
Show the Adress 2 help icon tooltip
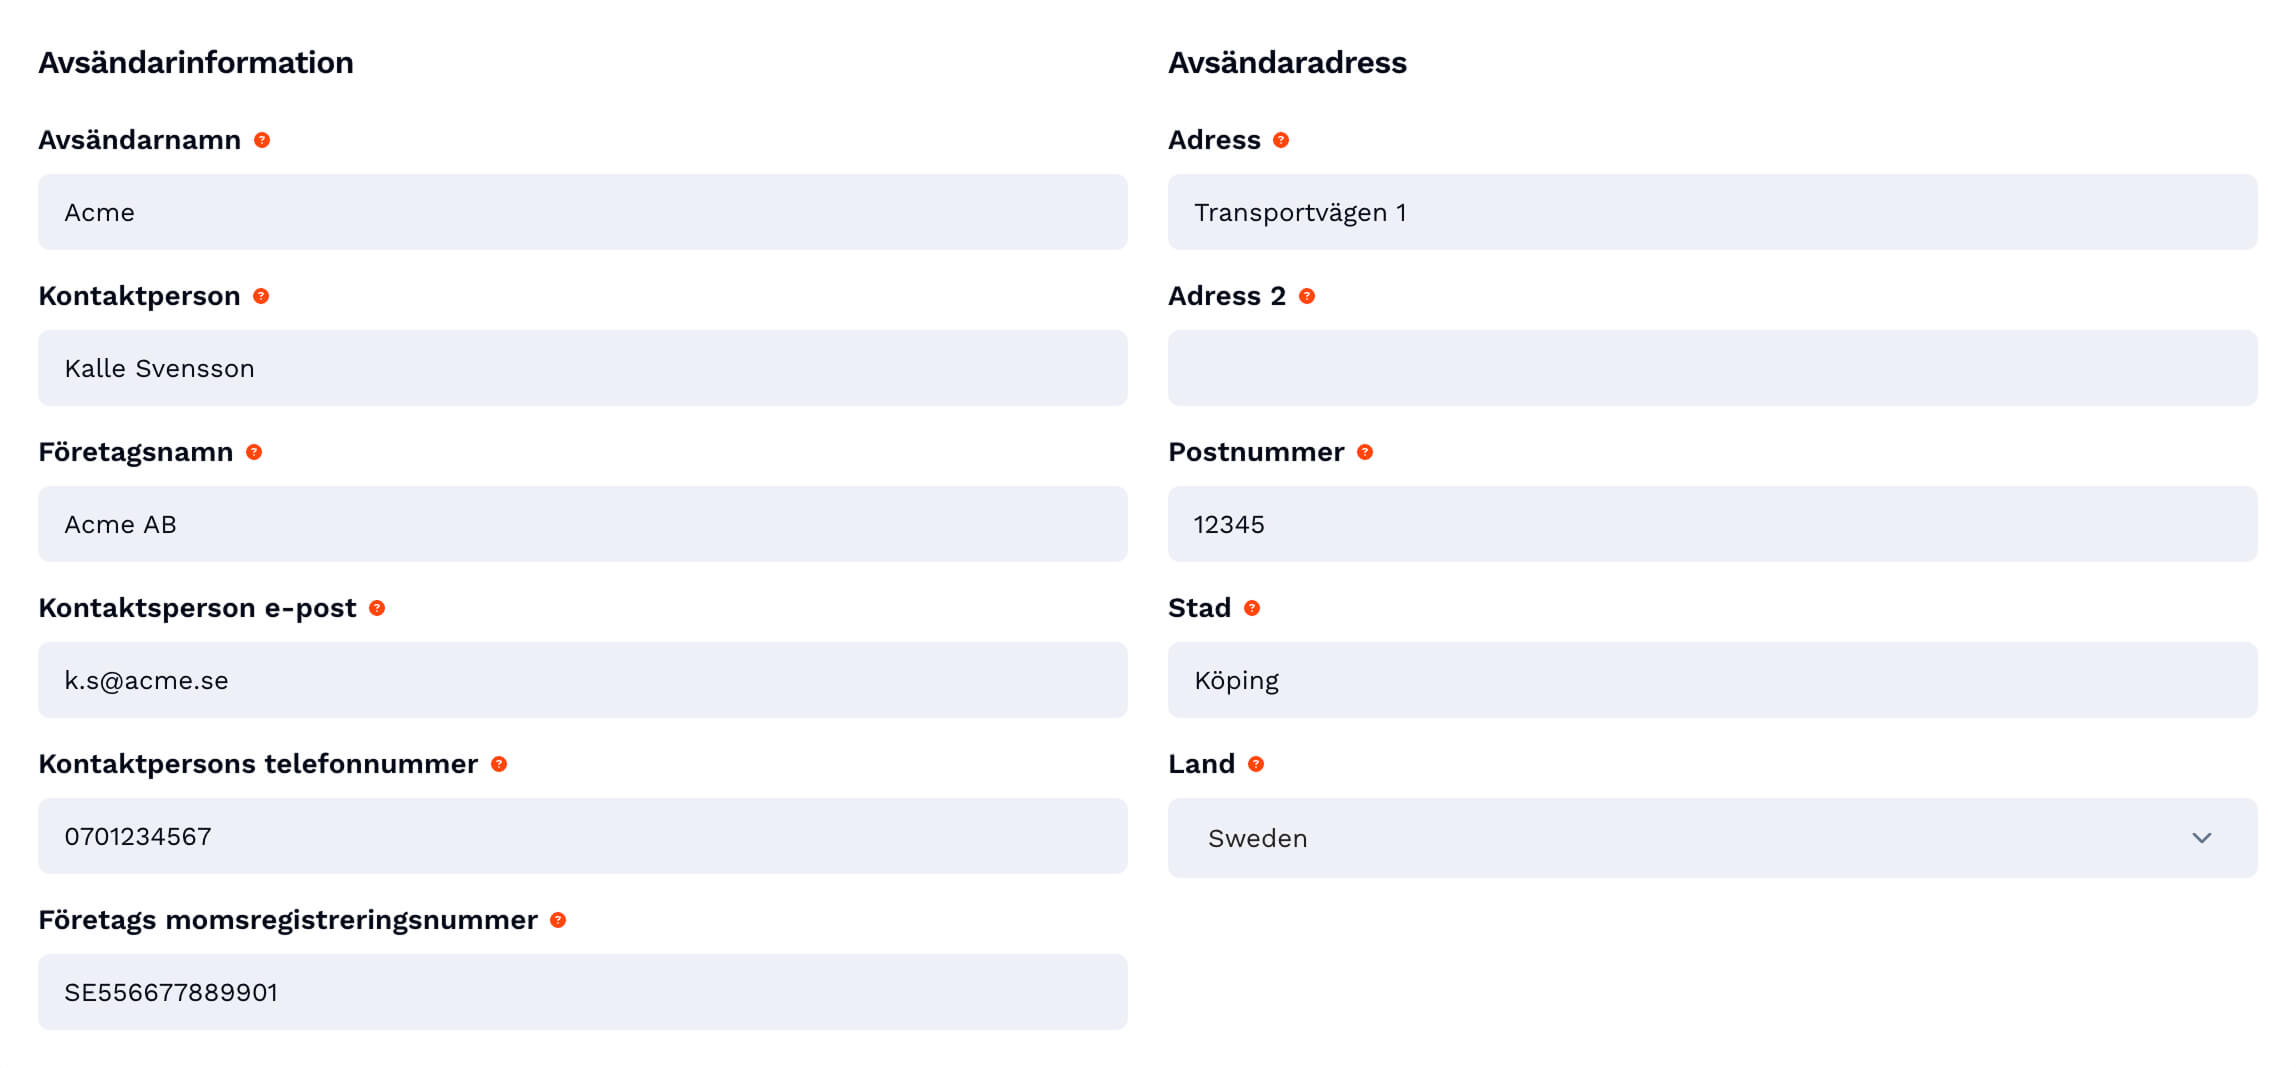coord(1307,296)
